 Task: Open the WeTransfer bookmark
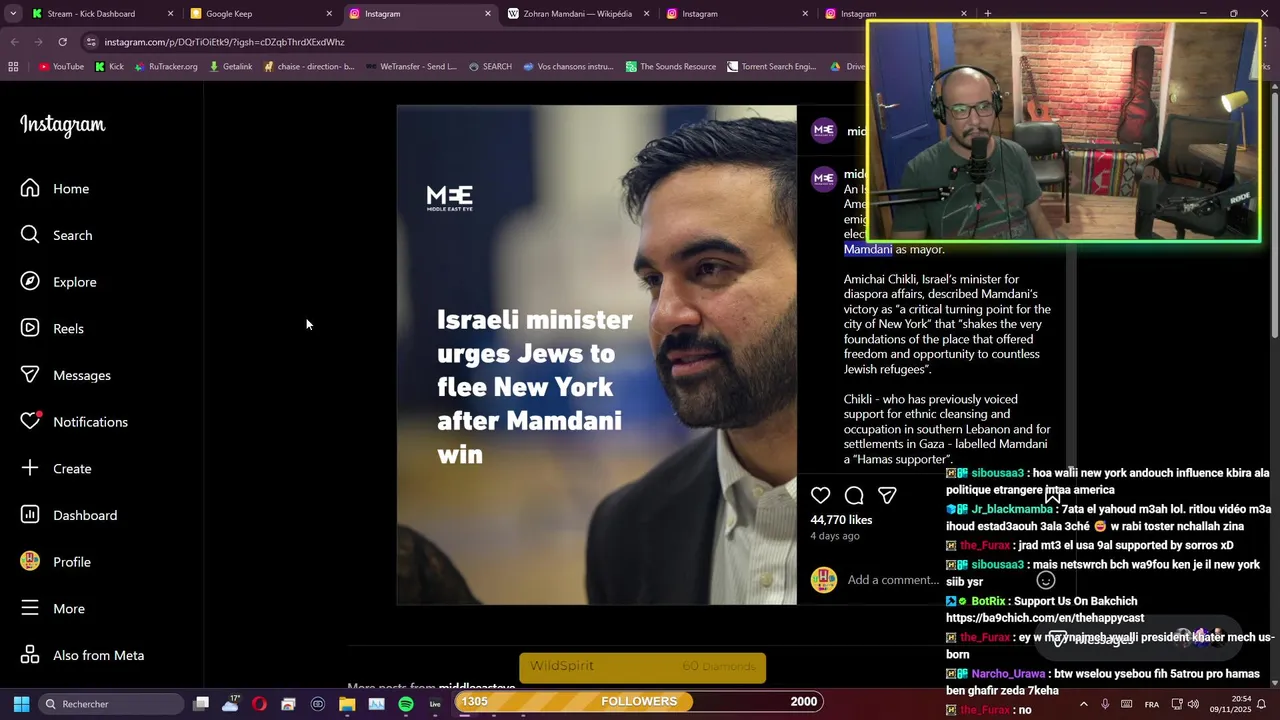[x=411, y=67]
